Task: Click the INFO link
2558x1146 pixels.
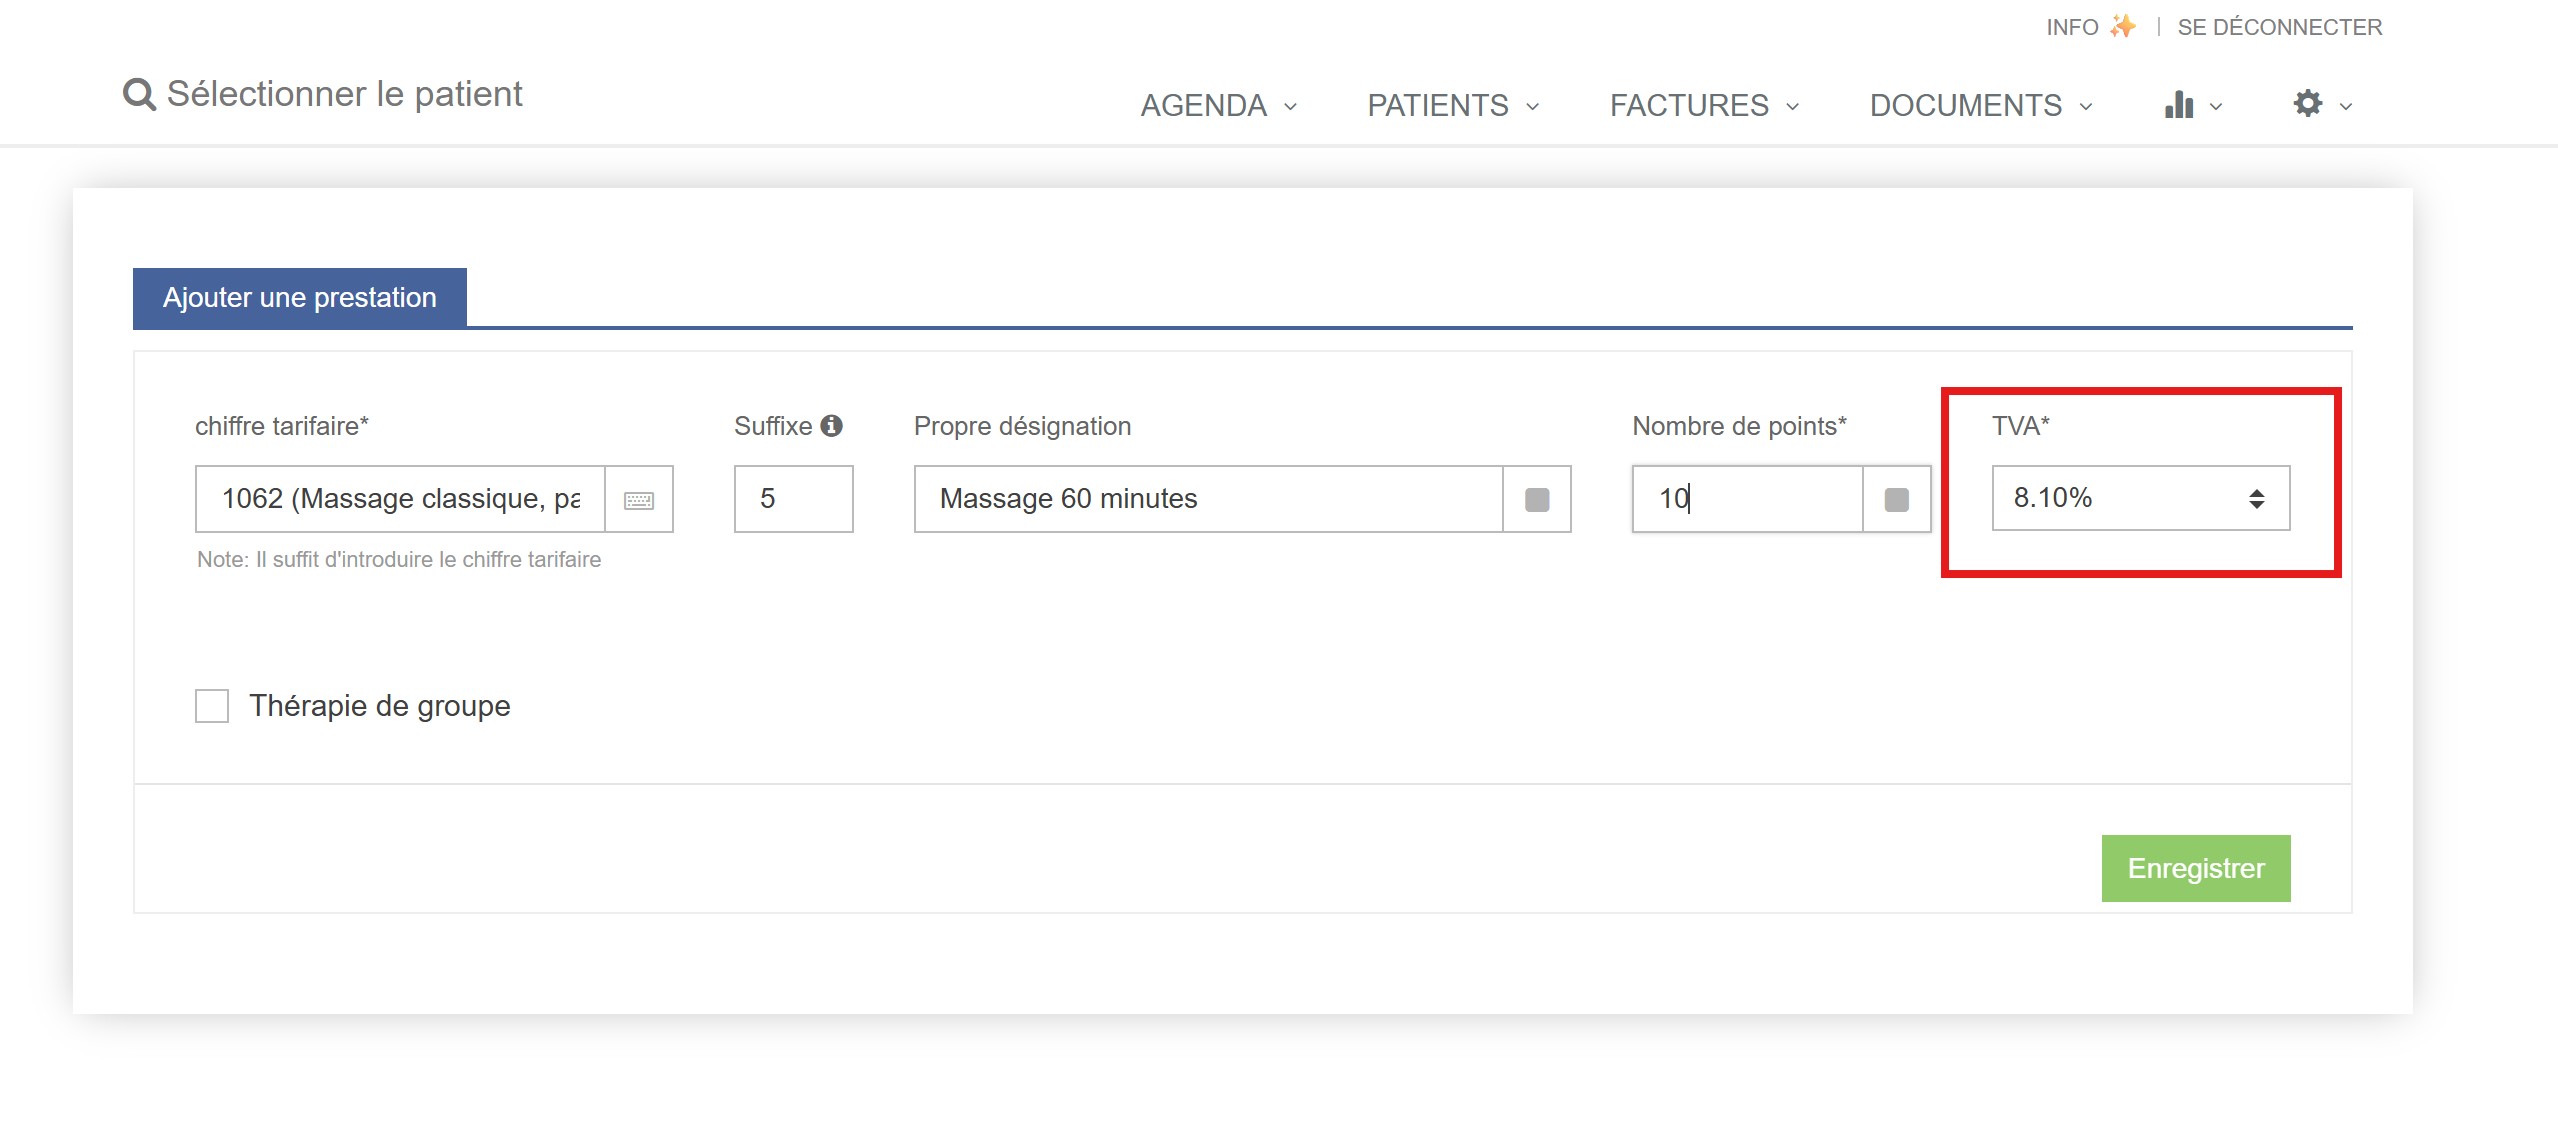Action: click(x=2072, y=27)
